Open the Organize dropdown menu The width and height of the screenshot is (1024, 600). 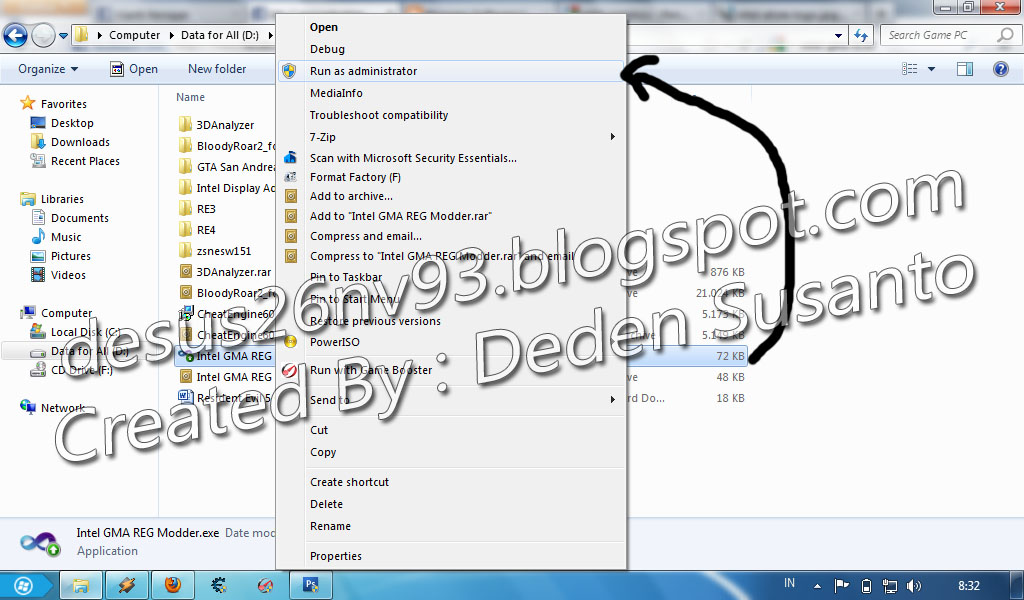click(x=48, y=69)
